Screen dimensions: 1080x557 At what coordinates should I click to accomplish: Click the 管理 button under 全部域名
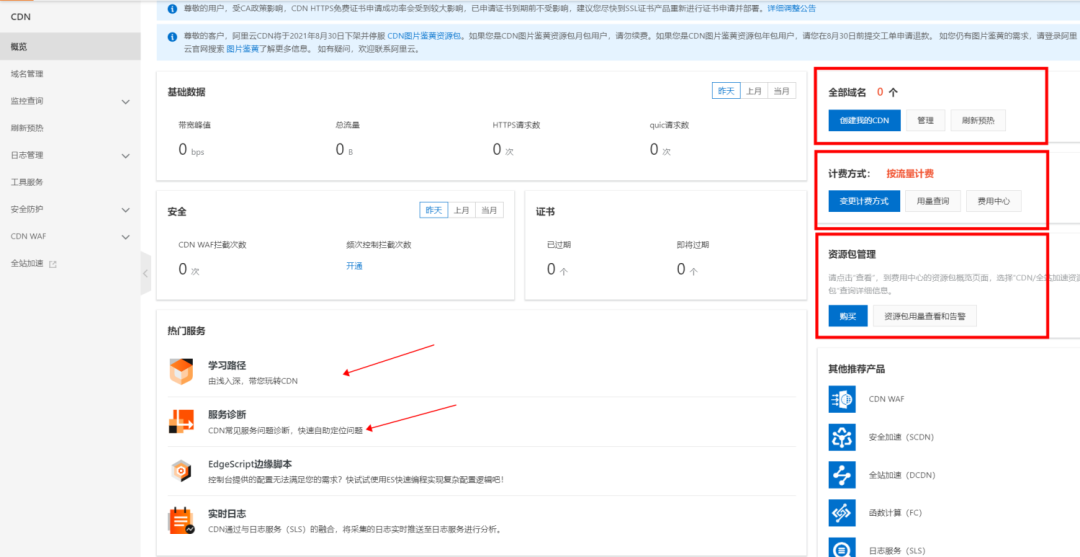pyautogui.click(x=925, y=120)
